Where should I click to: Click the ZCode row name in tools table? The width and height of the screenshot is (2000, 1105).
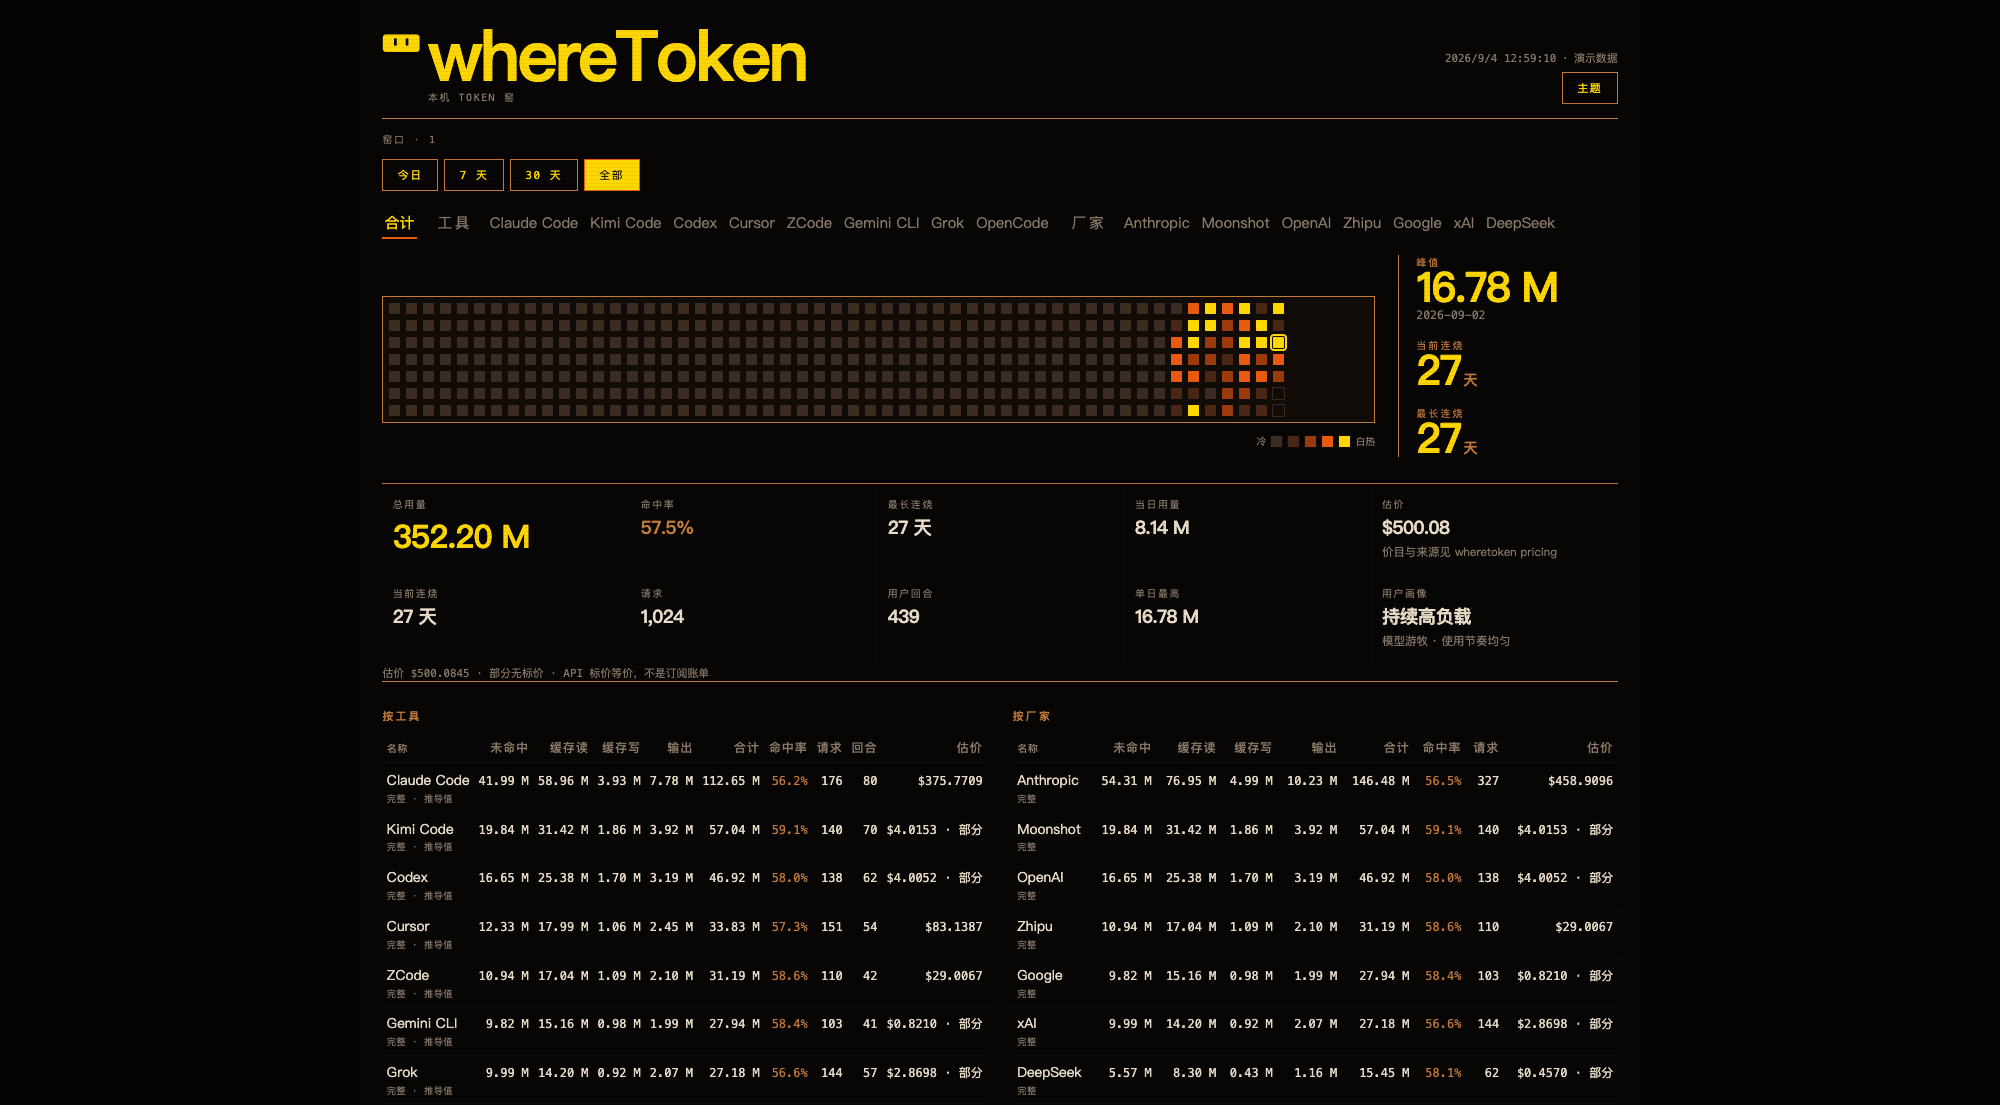click(408, 975)
